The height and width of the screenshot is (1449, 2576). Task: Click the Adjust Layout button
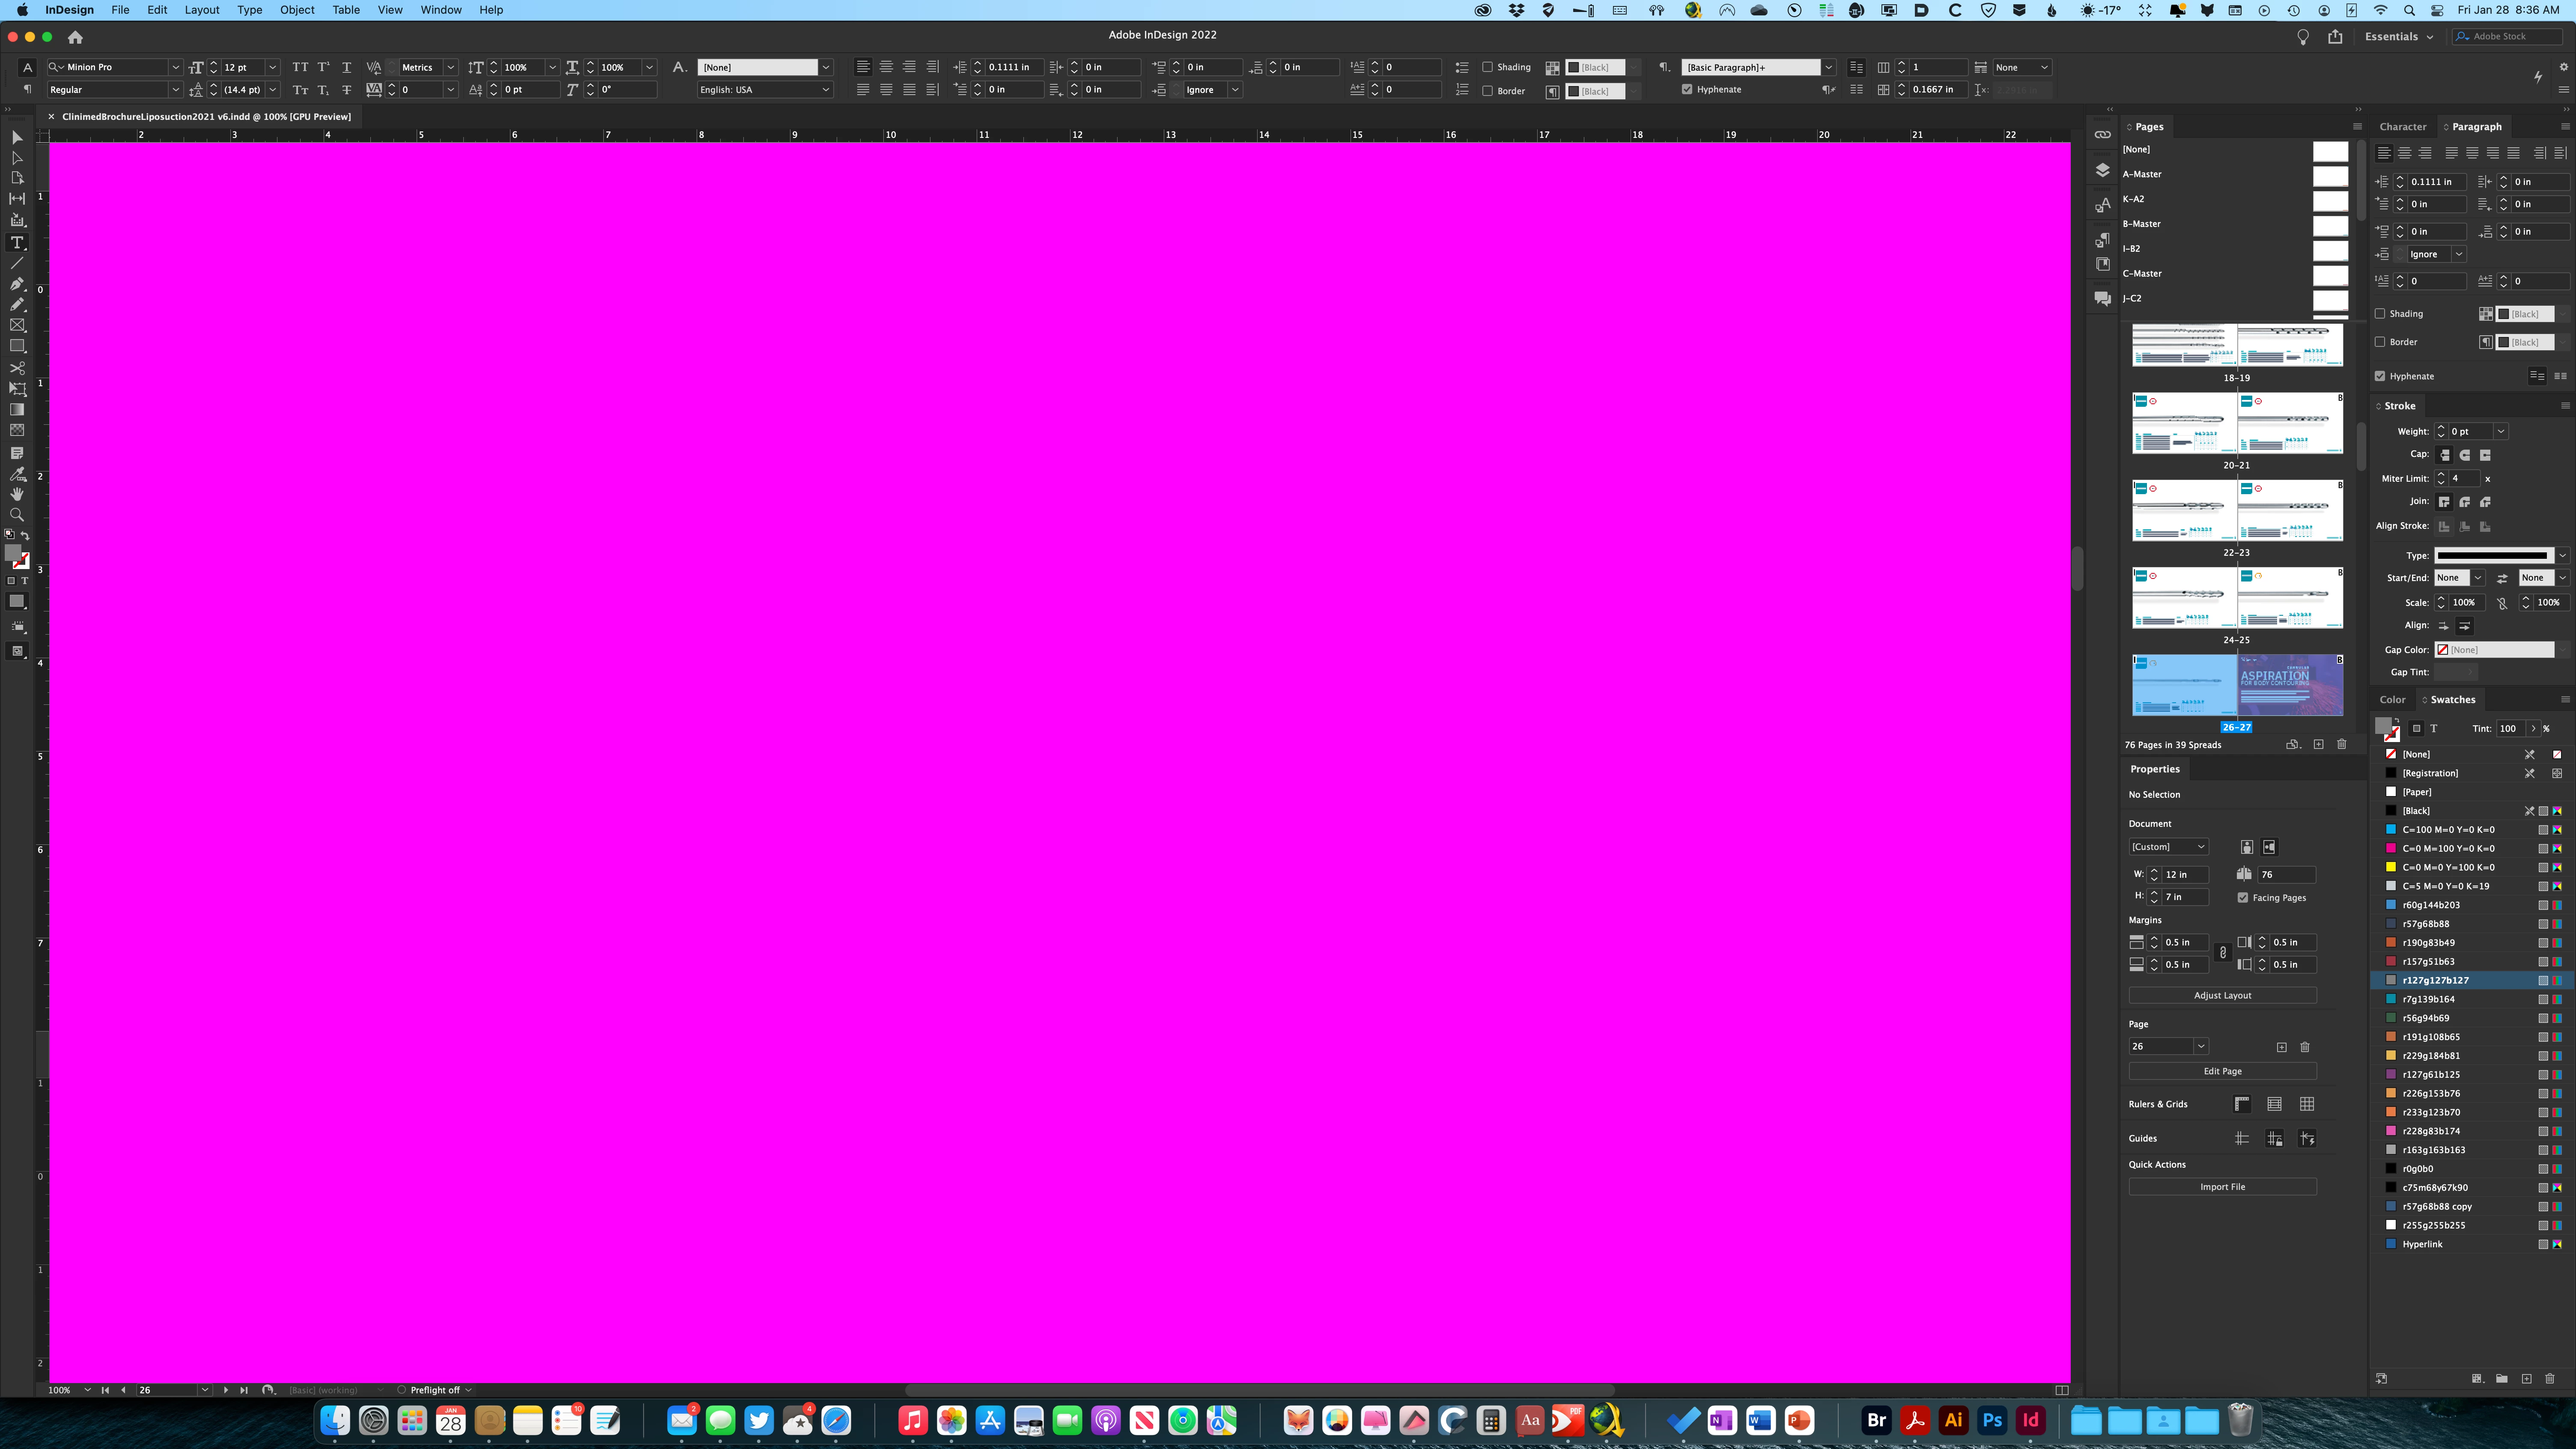coord(2222,995)
